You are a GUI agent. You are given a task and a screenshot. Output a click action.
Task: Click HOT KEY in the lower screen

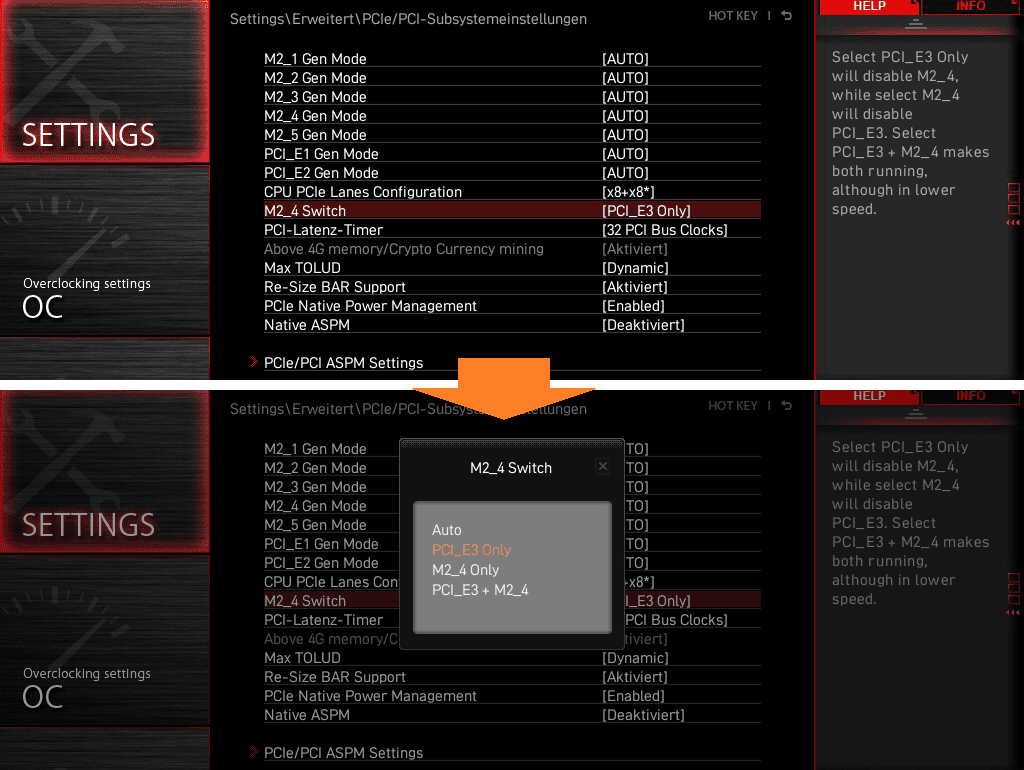point(733,406)
